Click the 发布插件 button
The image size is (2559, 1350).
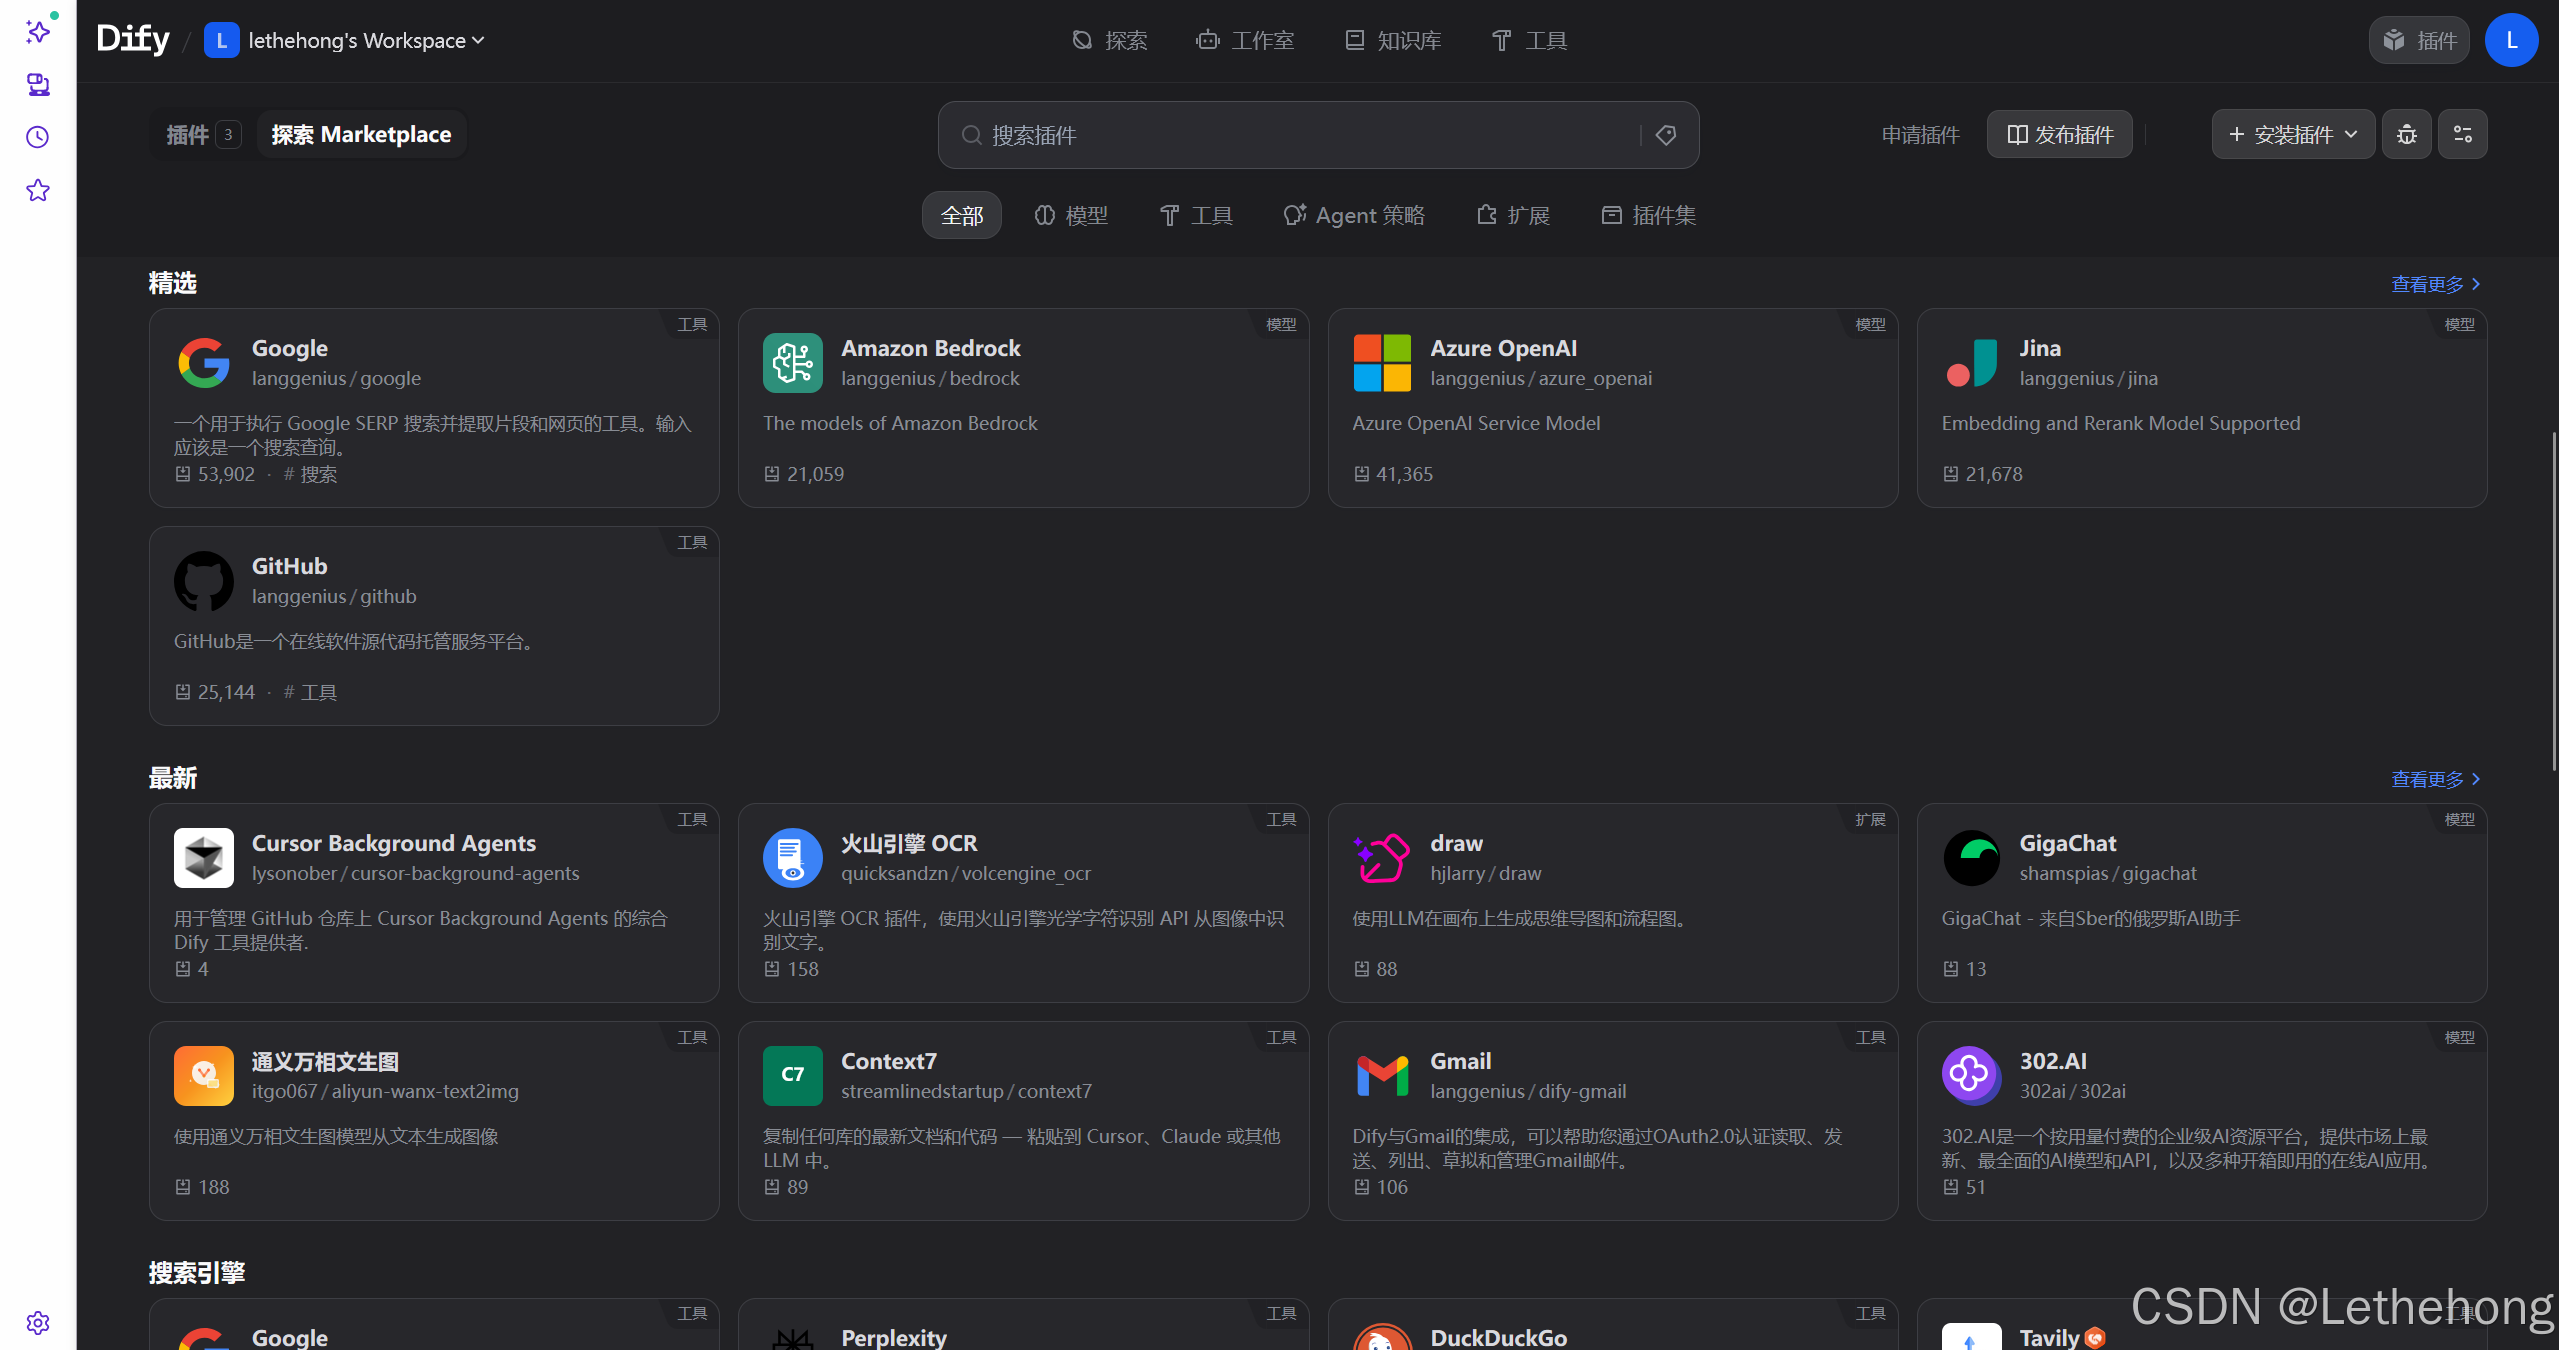point(2059,135)
